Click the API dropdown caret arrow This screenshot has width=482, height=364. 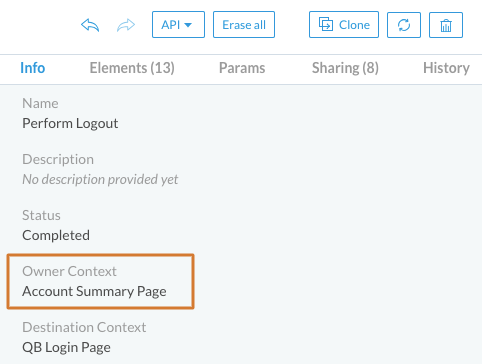click(x=188, y=25)
